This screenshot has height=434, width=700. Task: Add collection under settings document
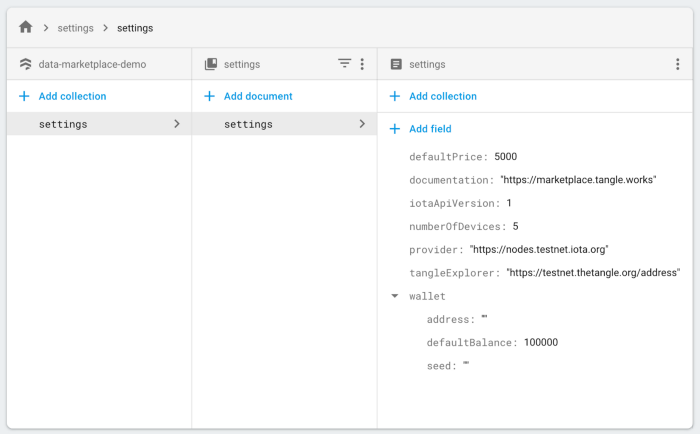(x=433, y=96)
